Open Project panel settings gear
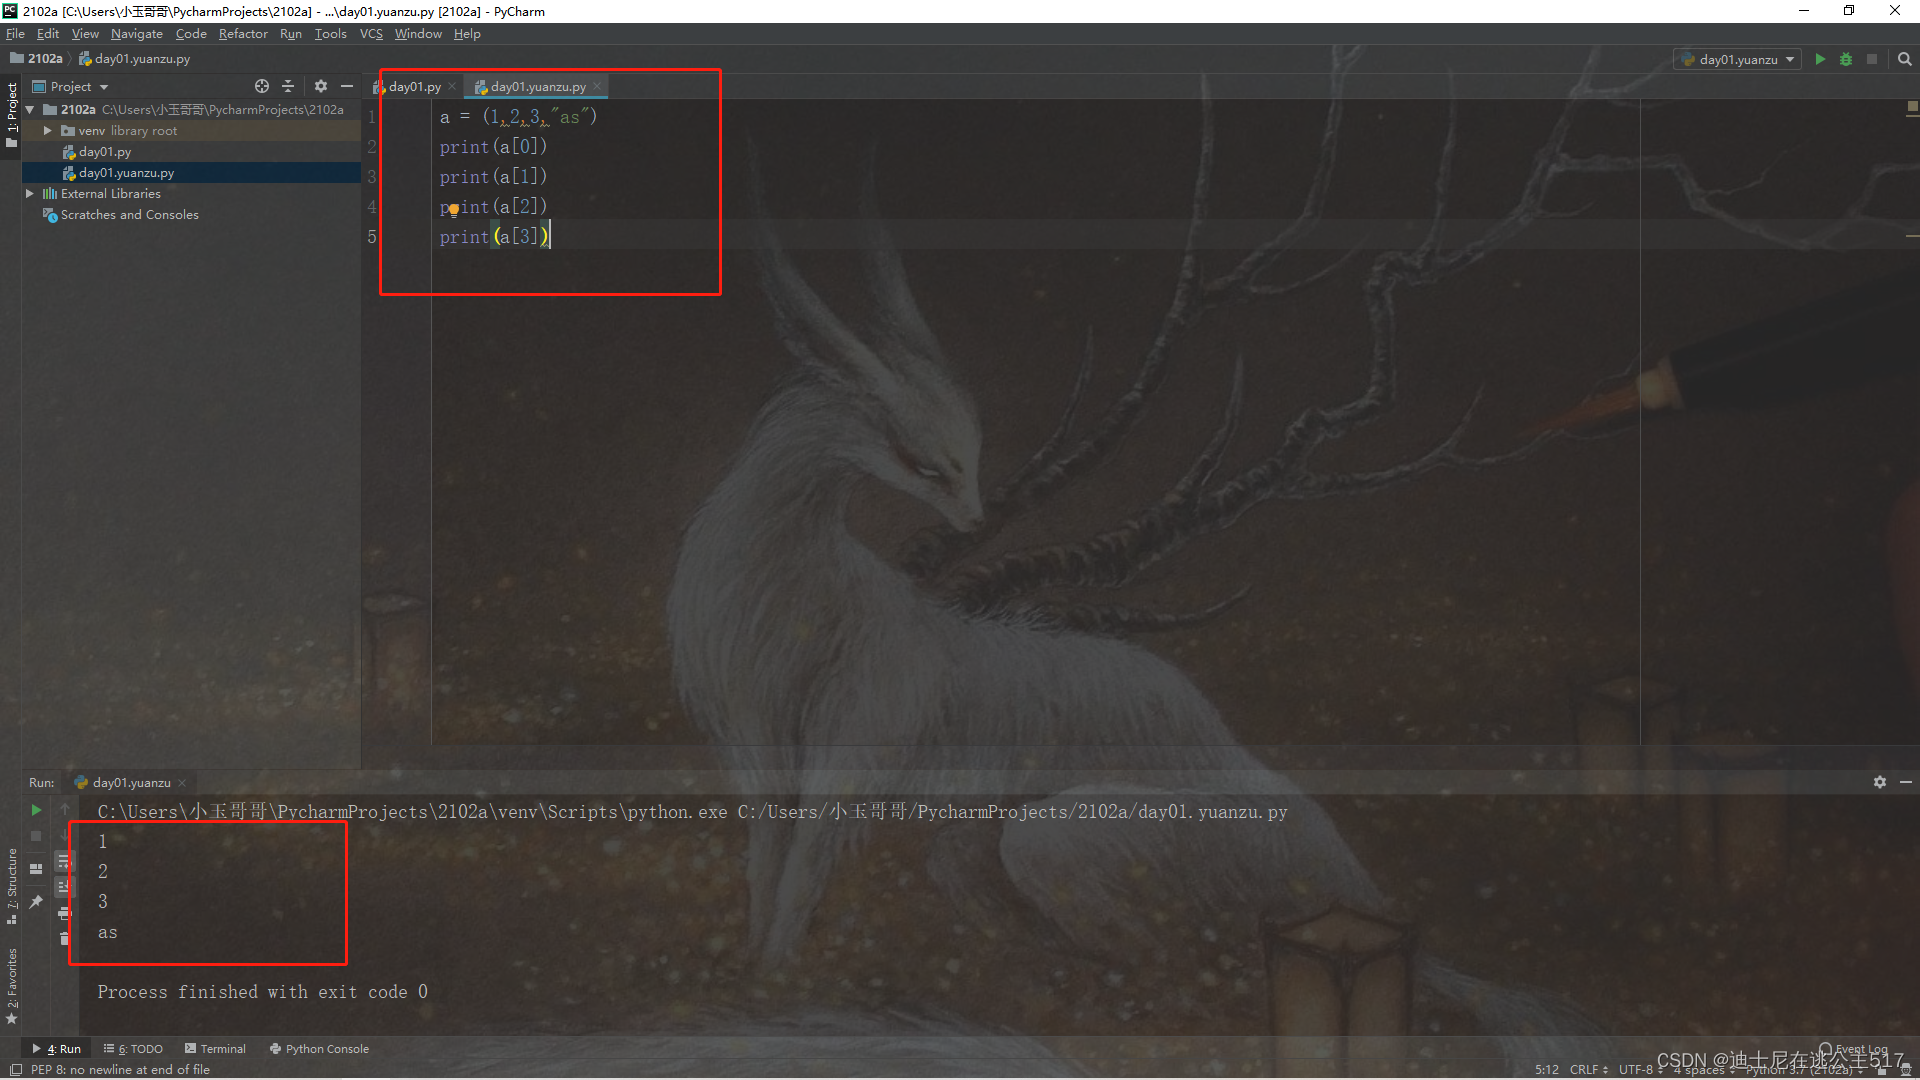 (x=321, y=86)
